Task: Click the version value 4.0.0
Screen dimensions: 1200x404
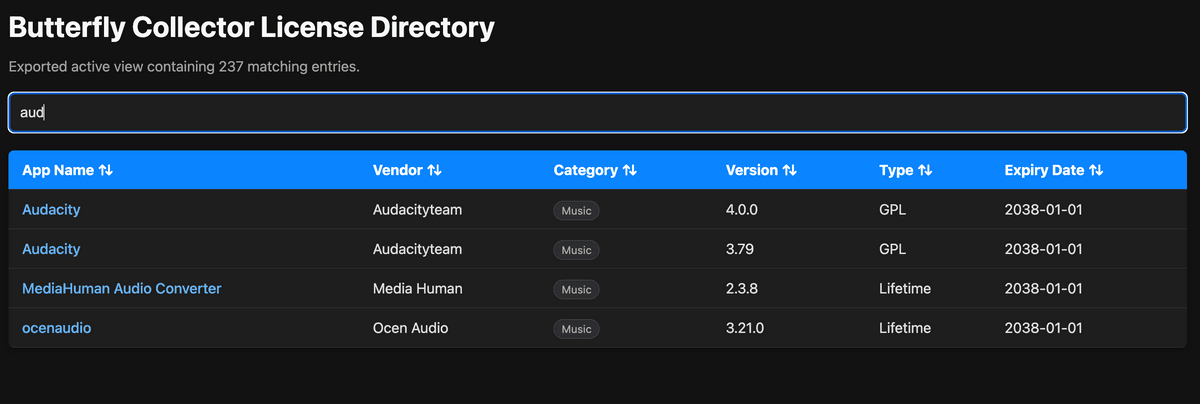Action: (x=743, y=210)
